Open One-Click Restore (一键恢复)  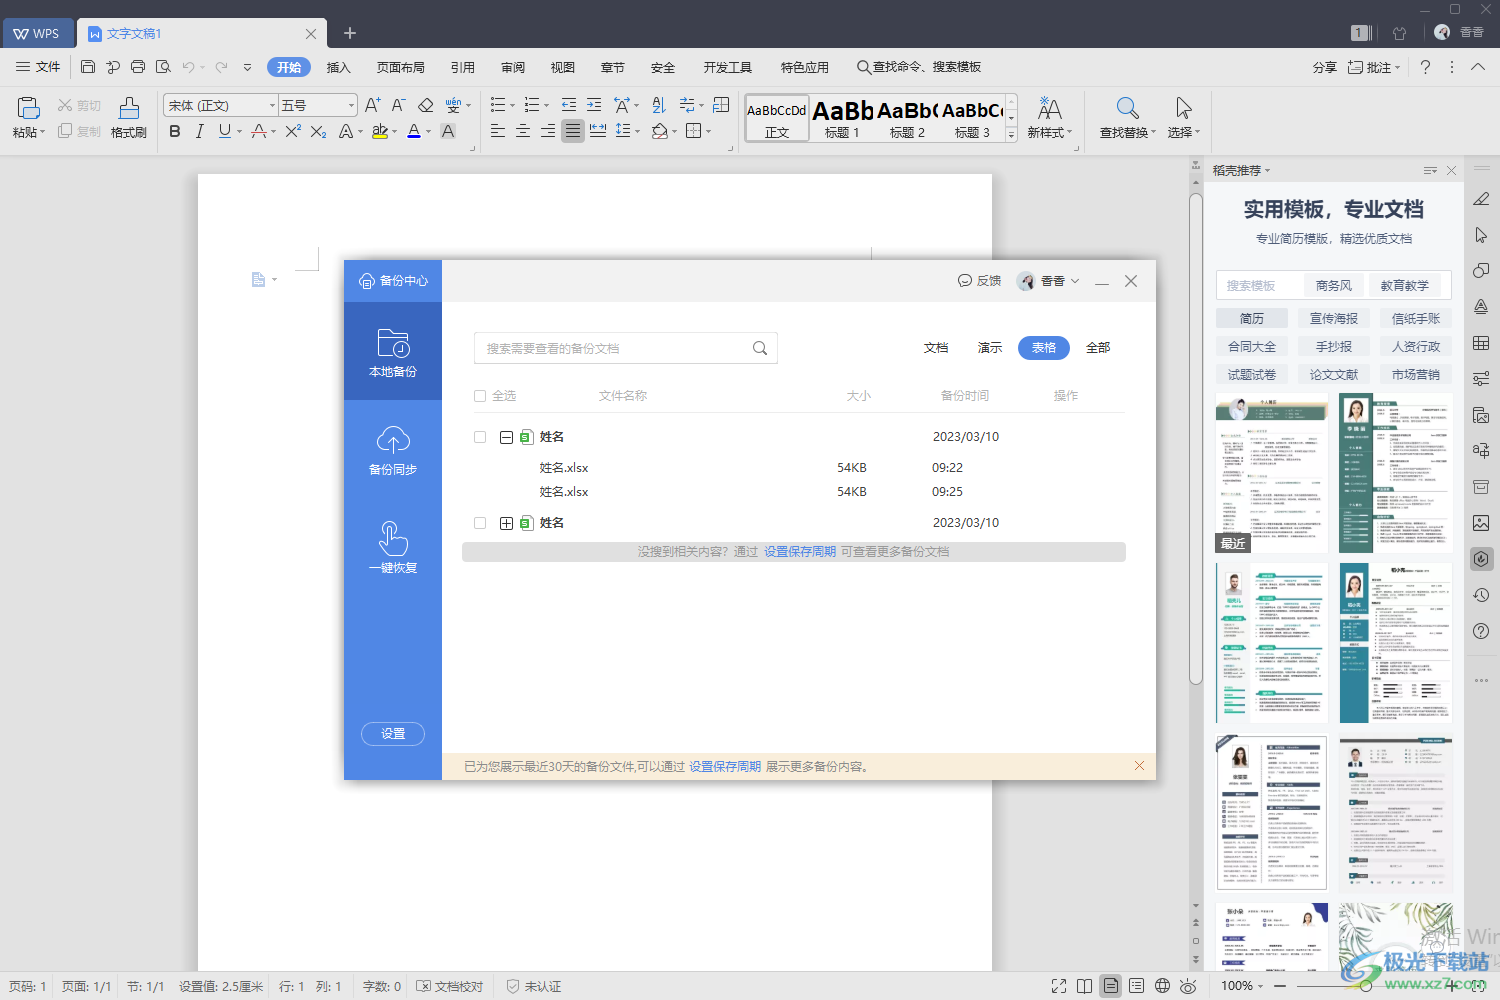pyautogui.click(x=393, y=547)
